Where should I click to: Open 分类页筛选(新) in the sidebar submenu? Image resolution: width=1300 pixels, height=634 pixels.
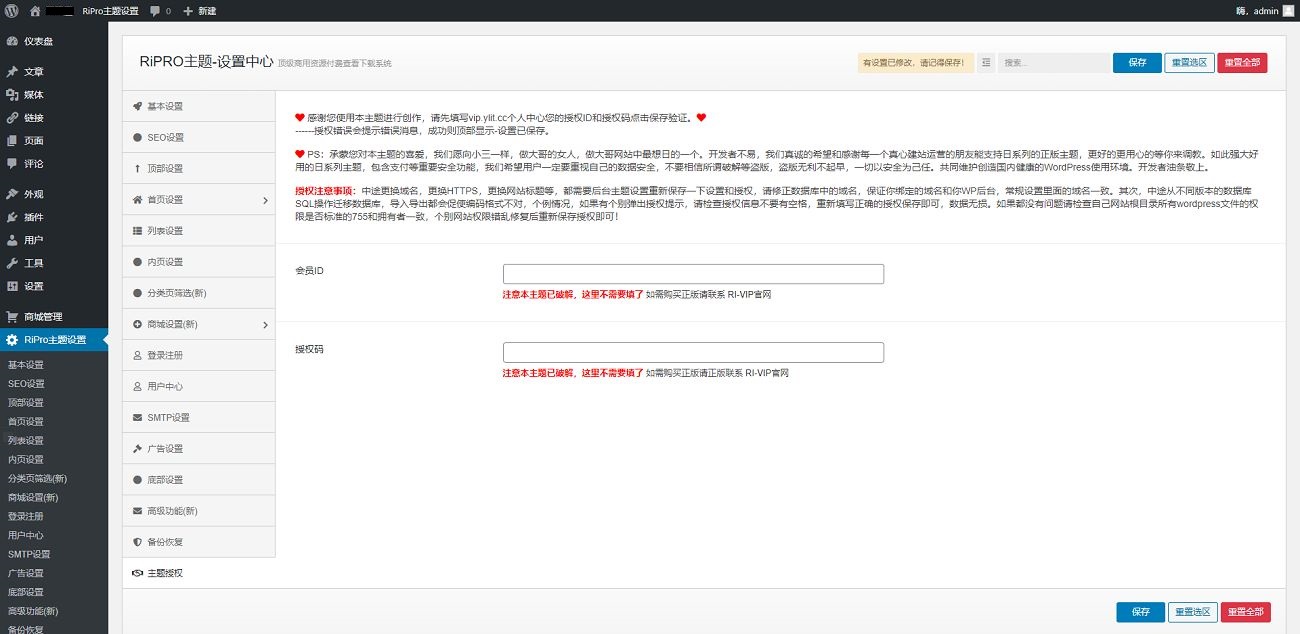coord(38,478)
